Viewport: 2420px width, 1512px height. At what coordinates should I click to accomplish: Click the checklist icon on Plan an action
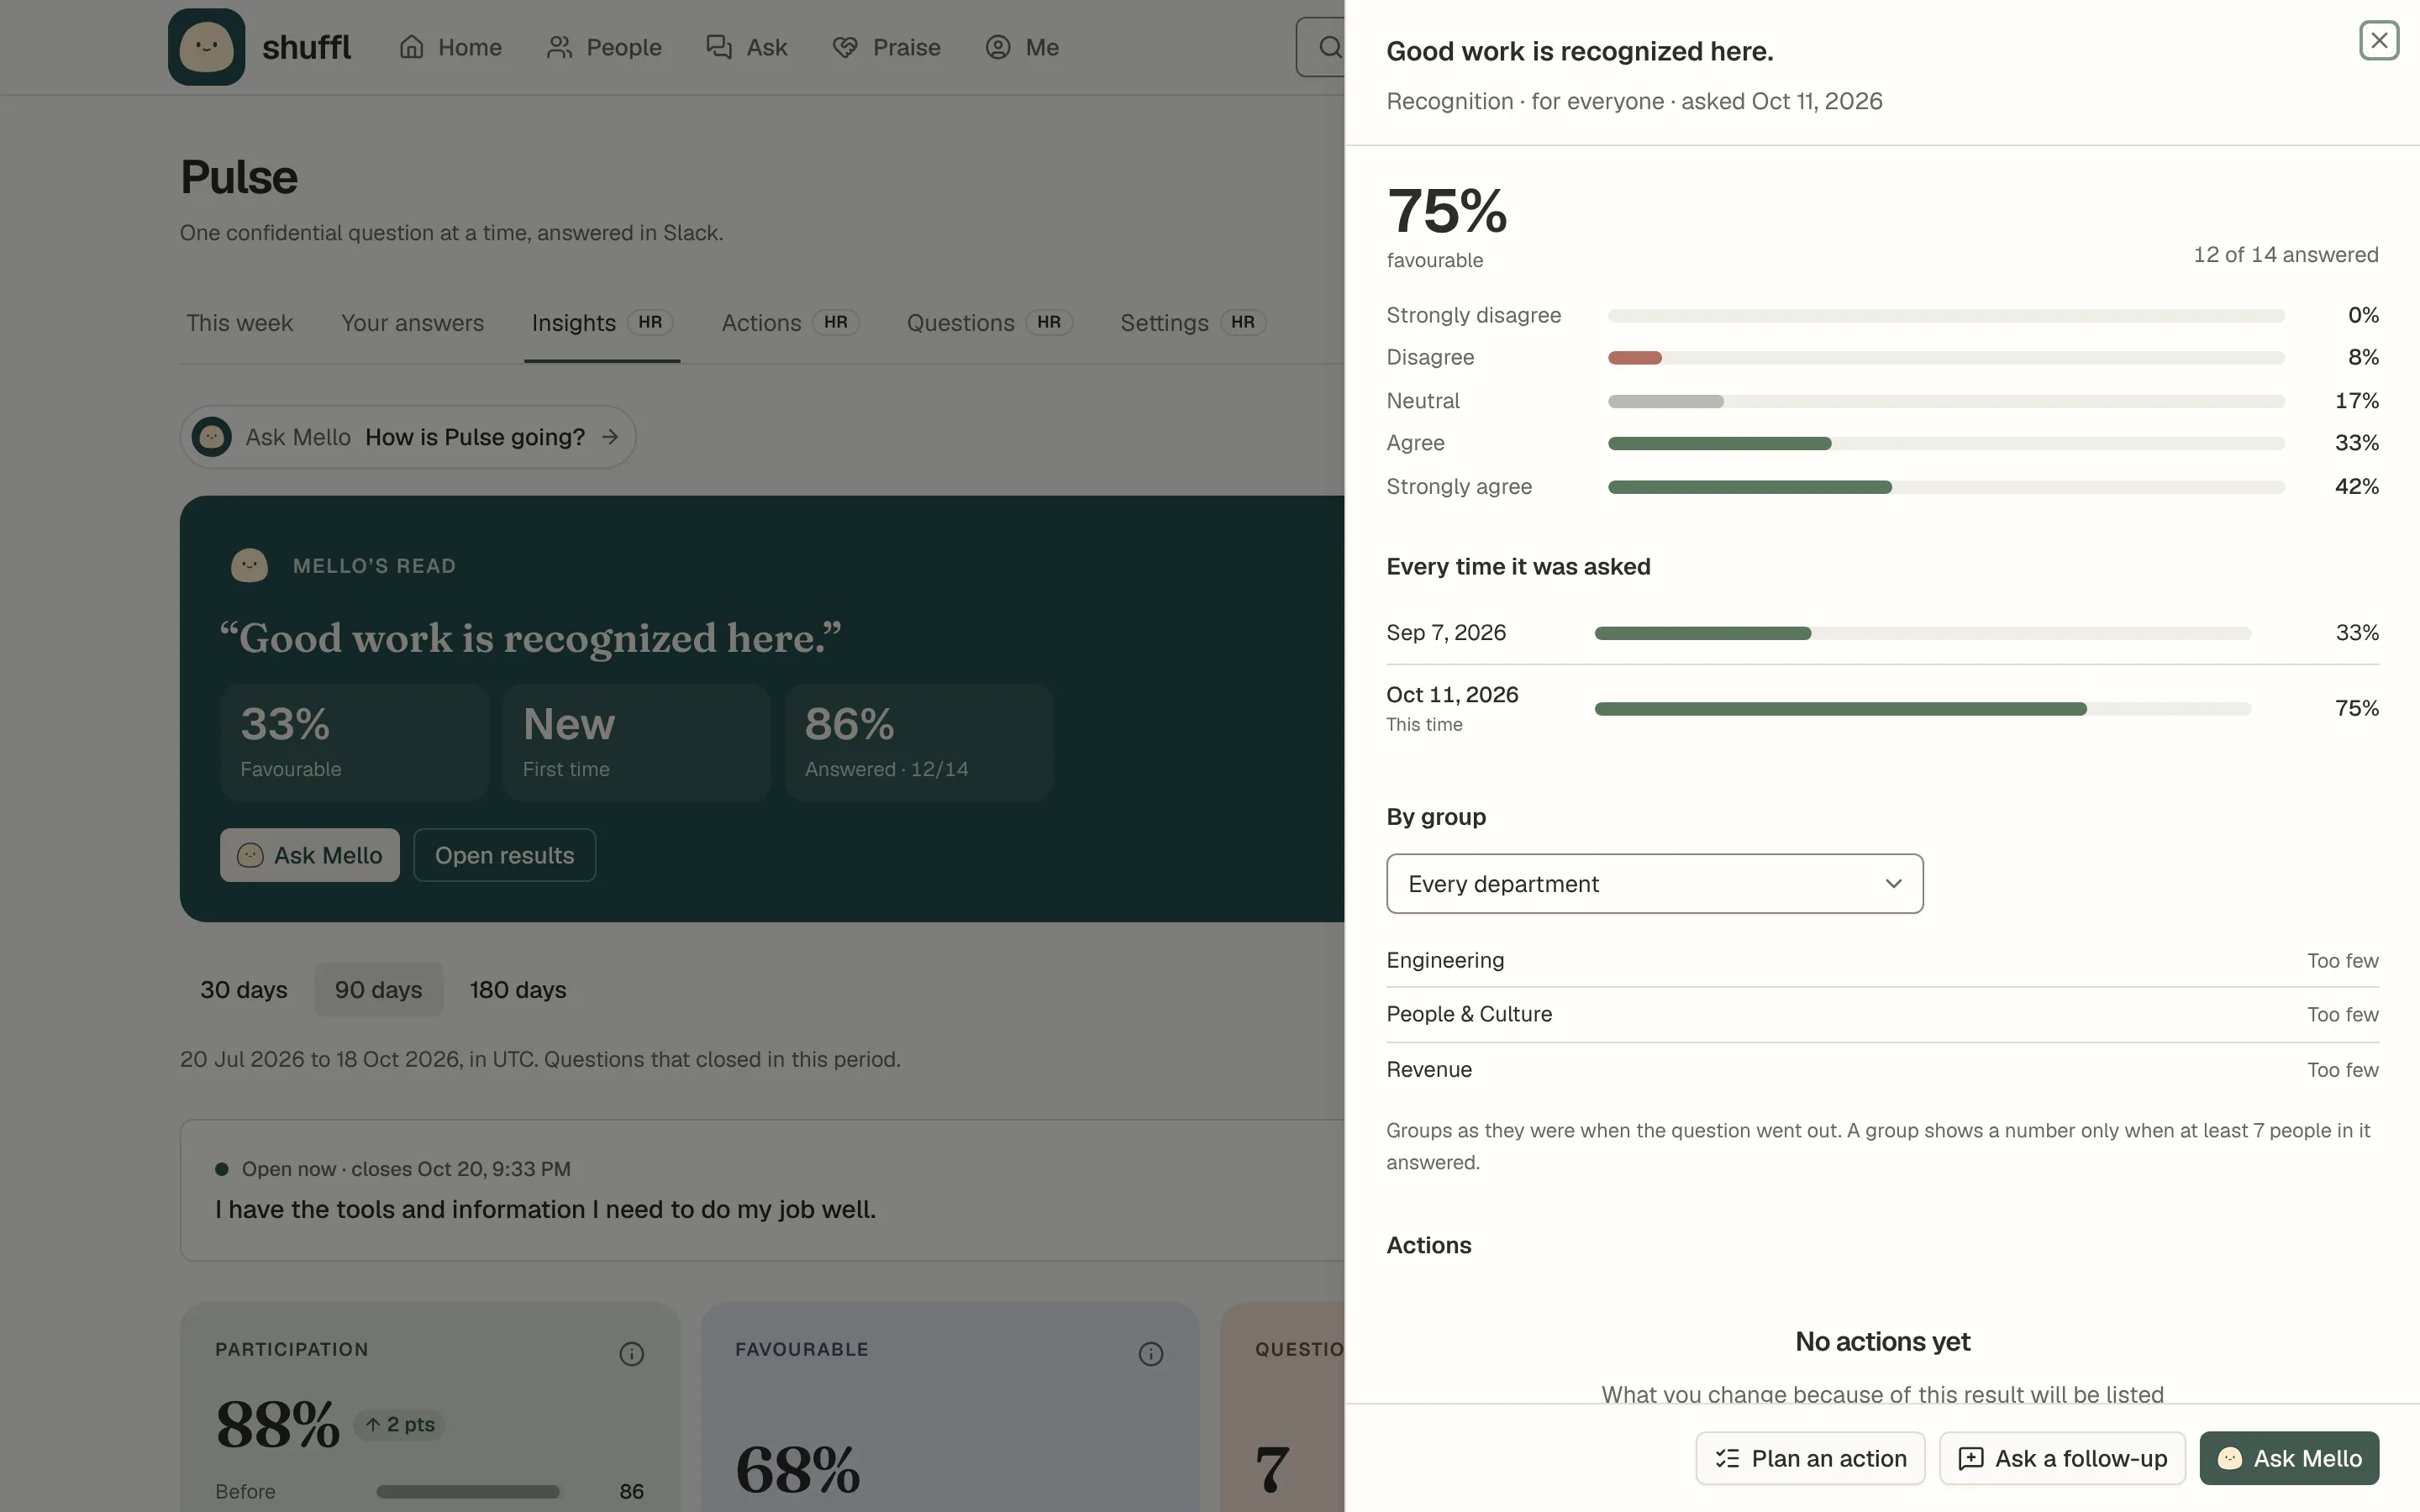pos(1727,1458)
